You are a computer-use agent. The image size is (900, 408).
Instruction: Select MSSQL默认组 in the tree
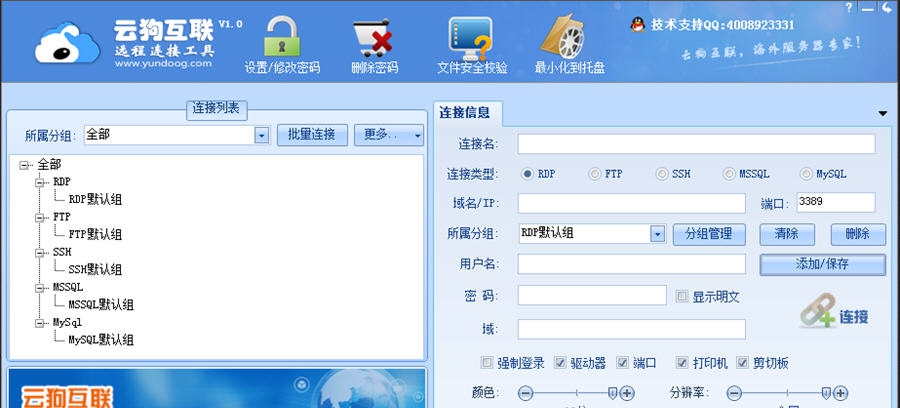[101, 305]
